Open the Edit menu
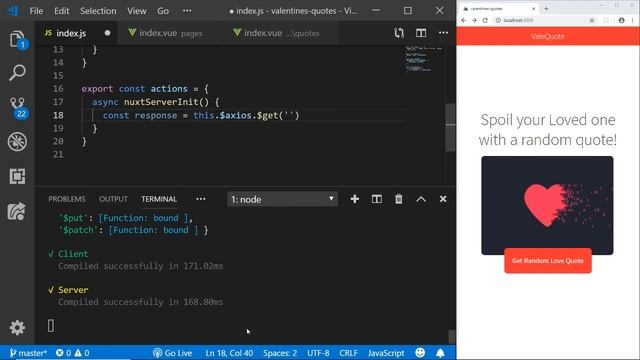Image resolution: width=640 pixels, height=360 pixels. pyautogui.click(x=62, y=11)
